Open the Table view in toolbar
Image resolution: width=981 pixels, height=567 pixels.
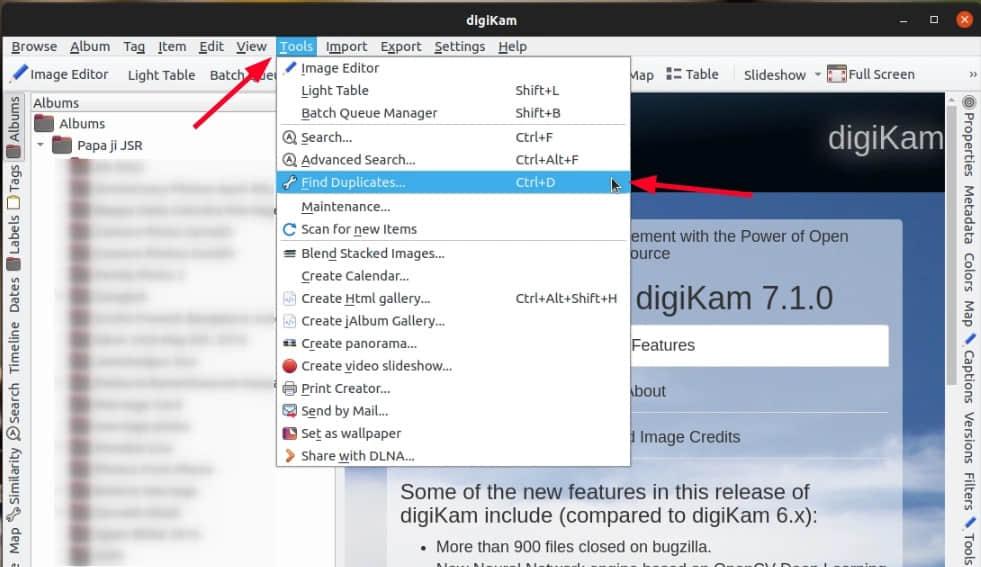(692, 74)
